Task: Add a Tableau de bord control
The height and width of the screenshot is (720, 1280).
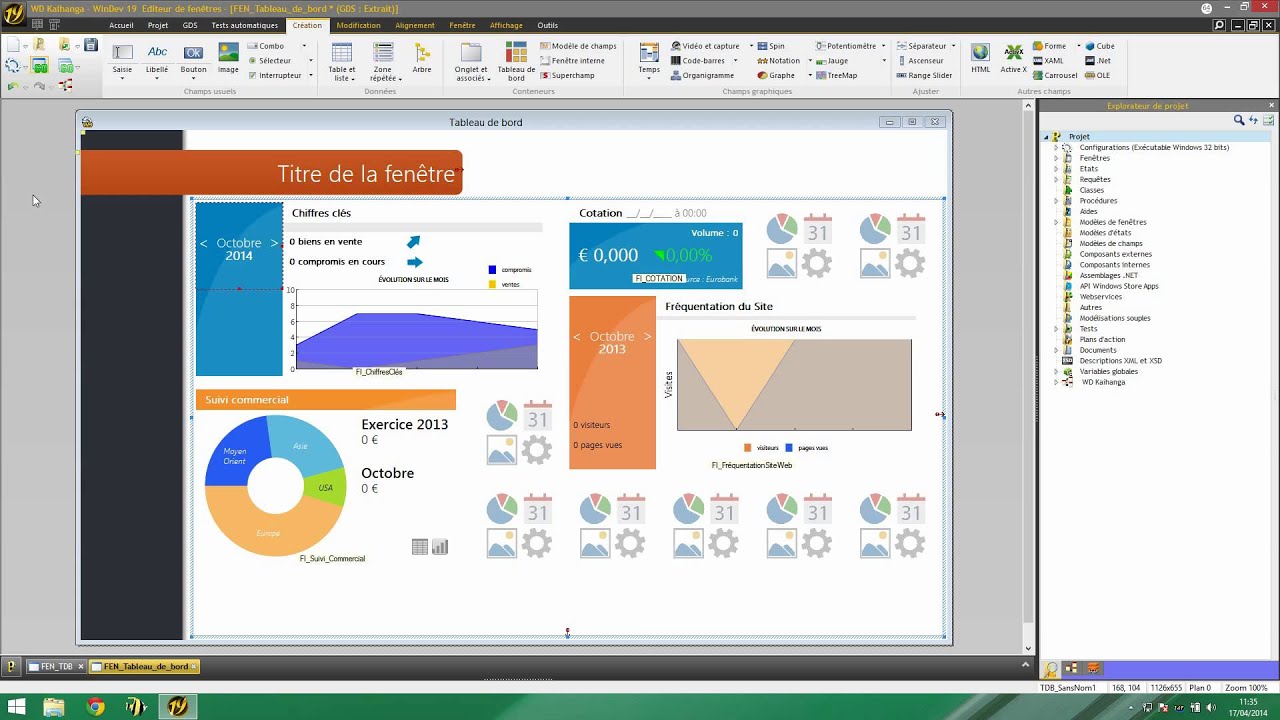Action: [x=516, y=62]
